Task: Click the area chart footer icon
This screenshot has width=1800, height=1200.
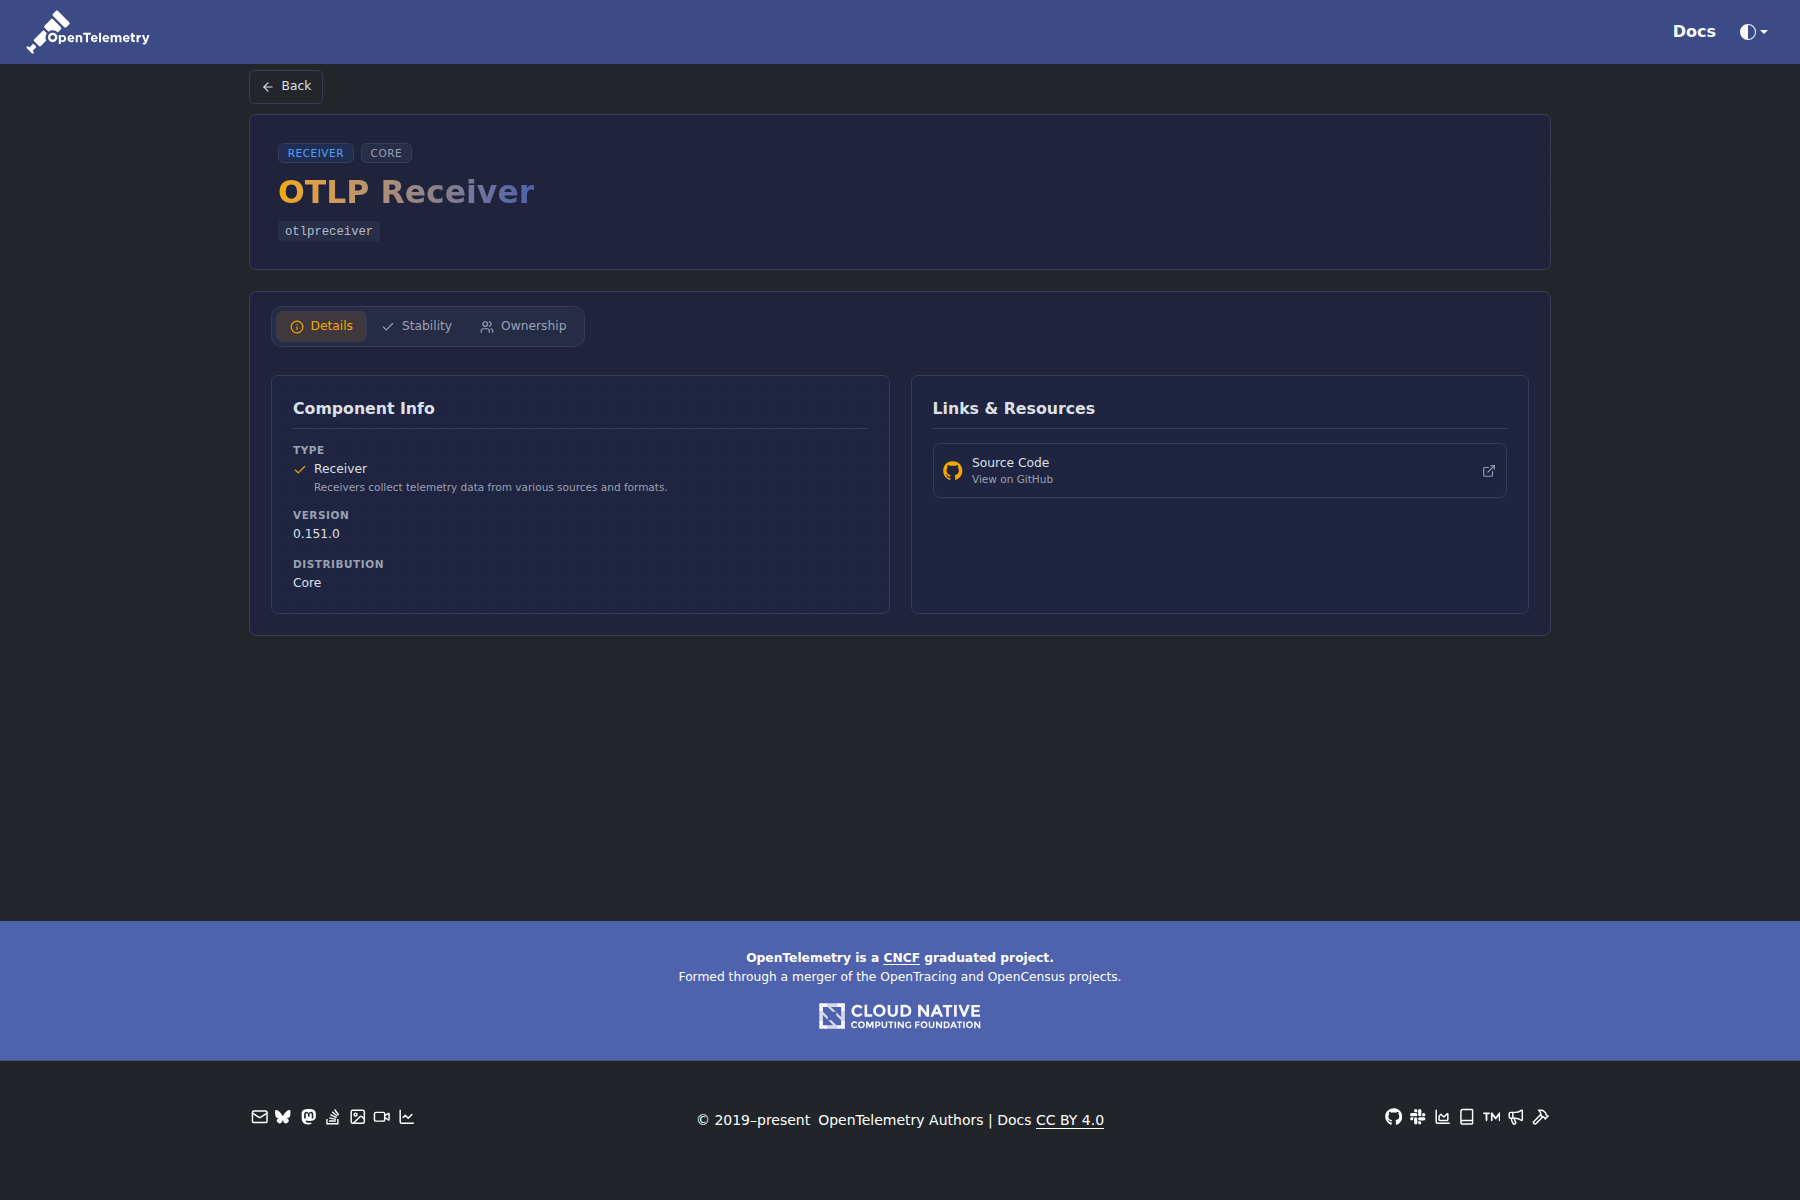Action: pos(1442,1117)
